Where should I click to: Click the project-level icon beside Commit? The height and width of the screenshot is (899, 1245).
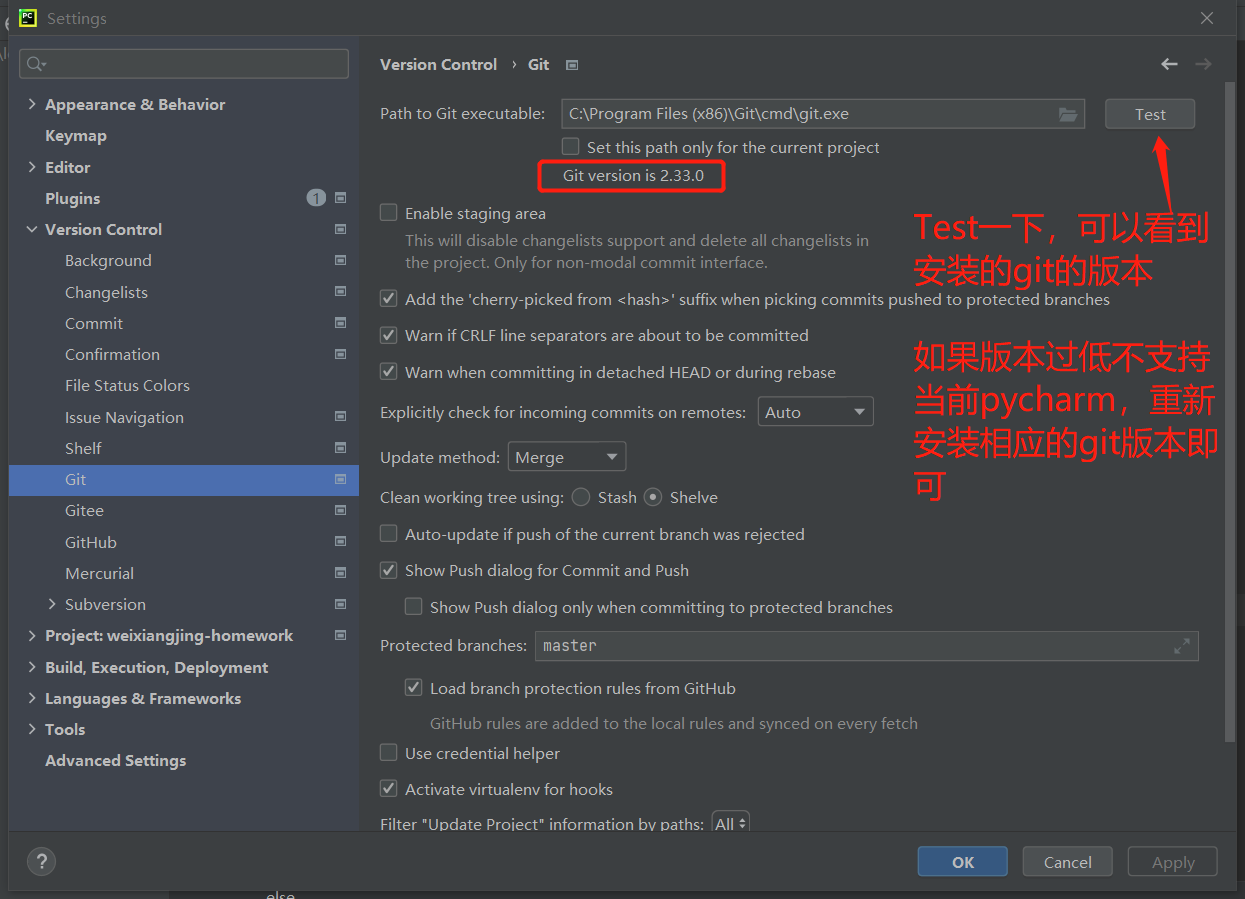click(x=340, y=323)
